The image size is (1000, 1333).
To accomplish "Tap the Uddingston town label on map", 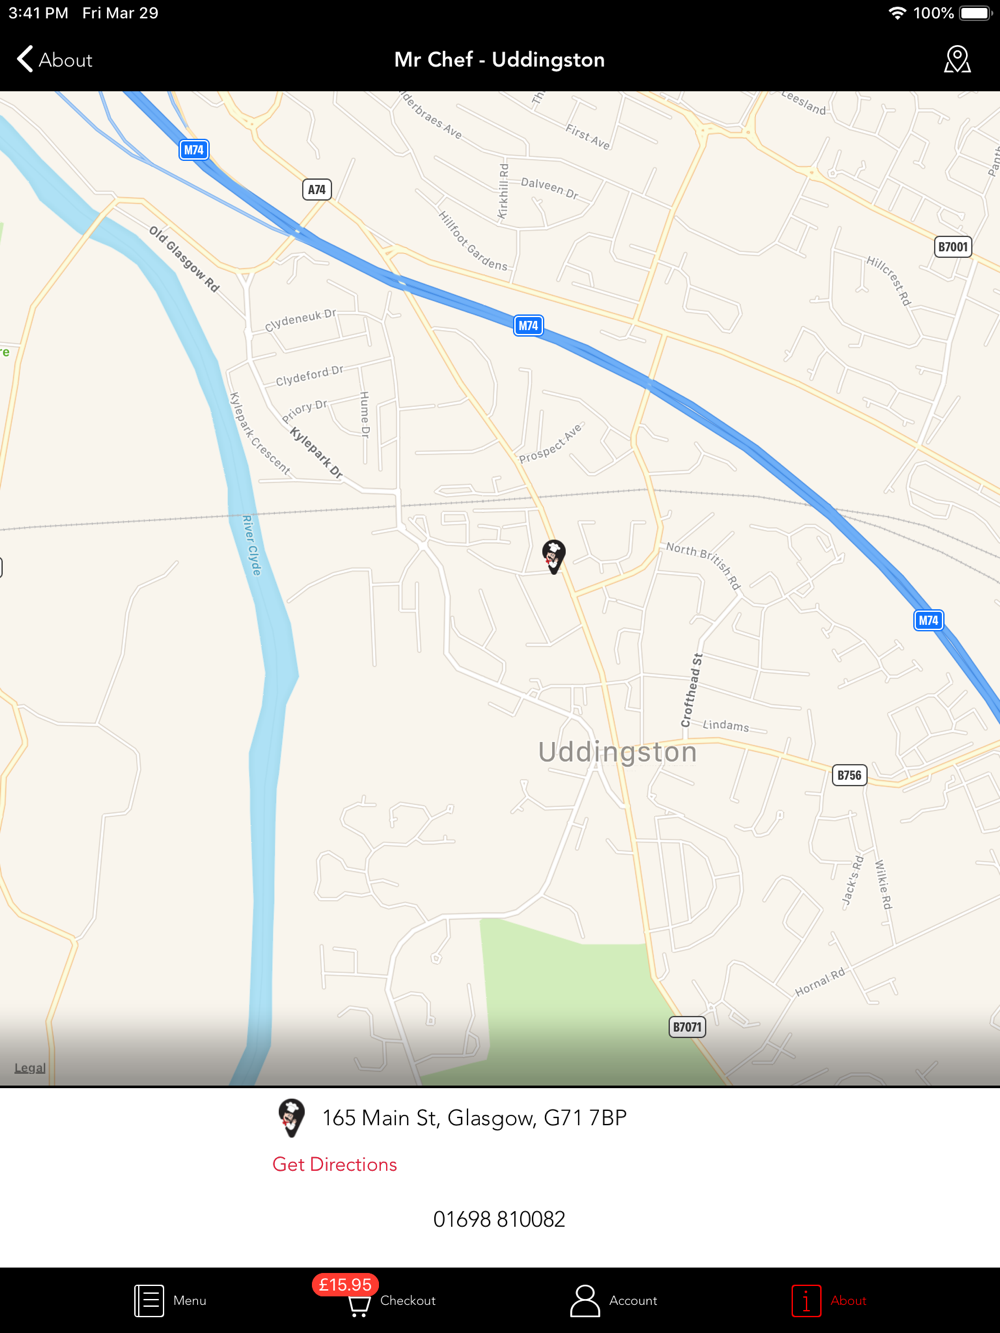I will [x=617, y=752].
